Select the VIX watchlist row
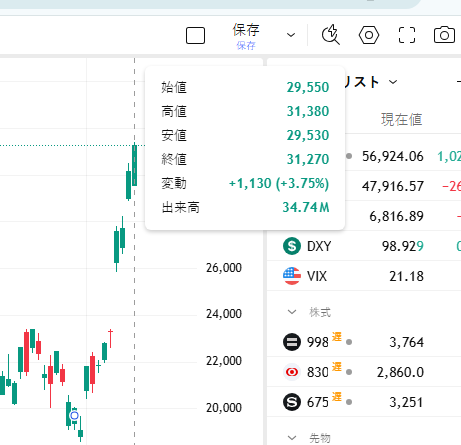The width and height of the screenshot is (461, 445). [364, 276]
